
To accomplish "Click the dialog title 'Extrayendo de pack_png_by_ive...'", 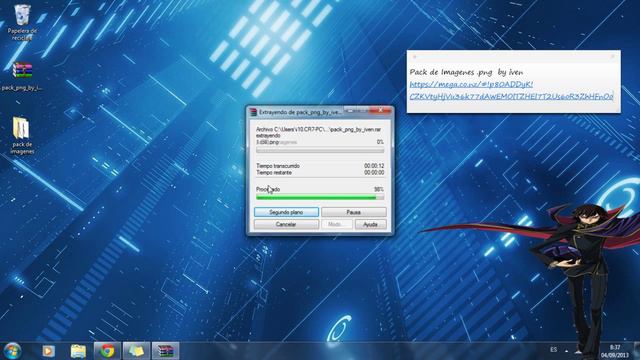I will (x=300, y=112).
